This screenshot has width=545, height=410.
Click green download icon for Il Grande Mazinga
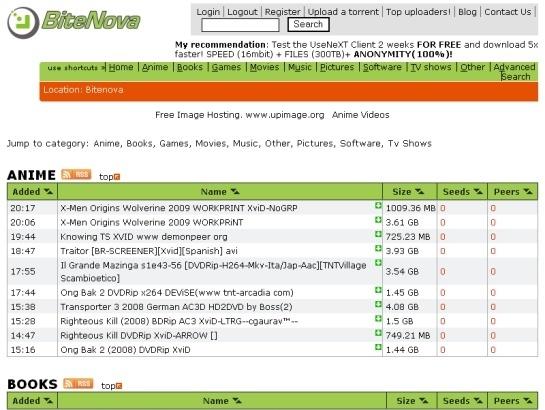(x=378, y=262)
